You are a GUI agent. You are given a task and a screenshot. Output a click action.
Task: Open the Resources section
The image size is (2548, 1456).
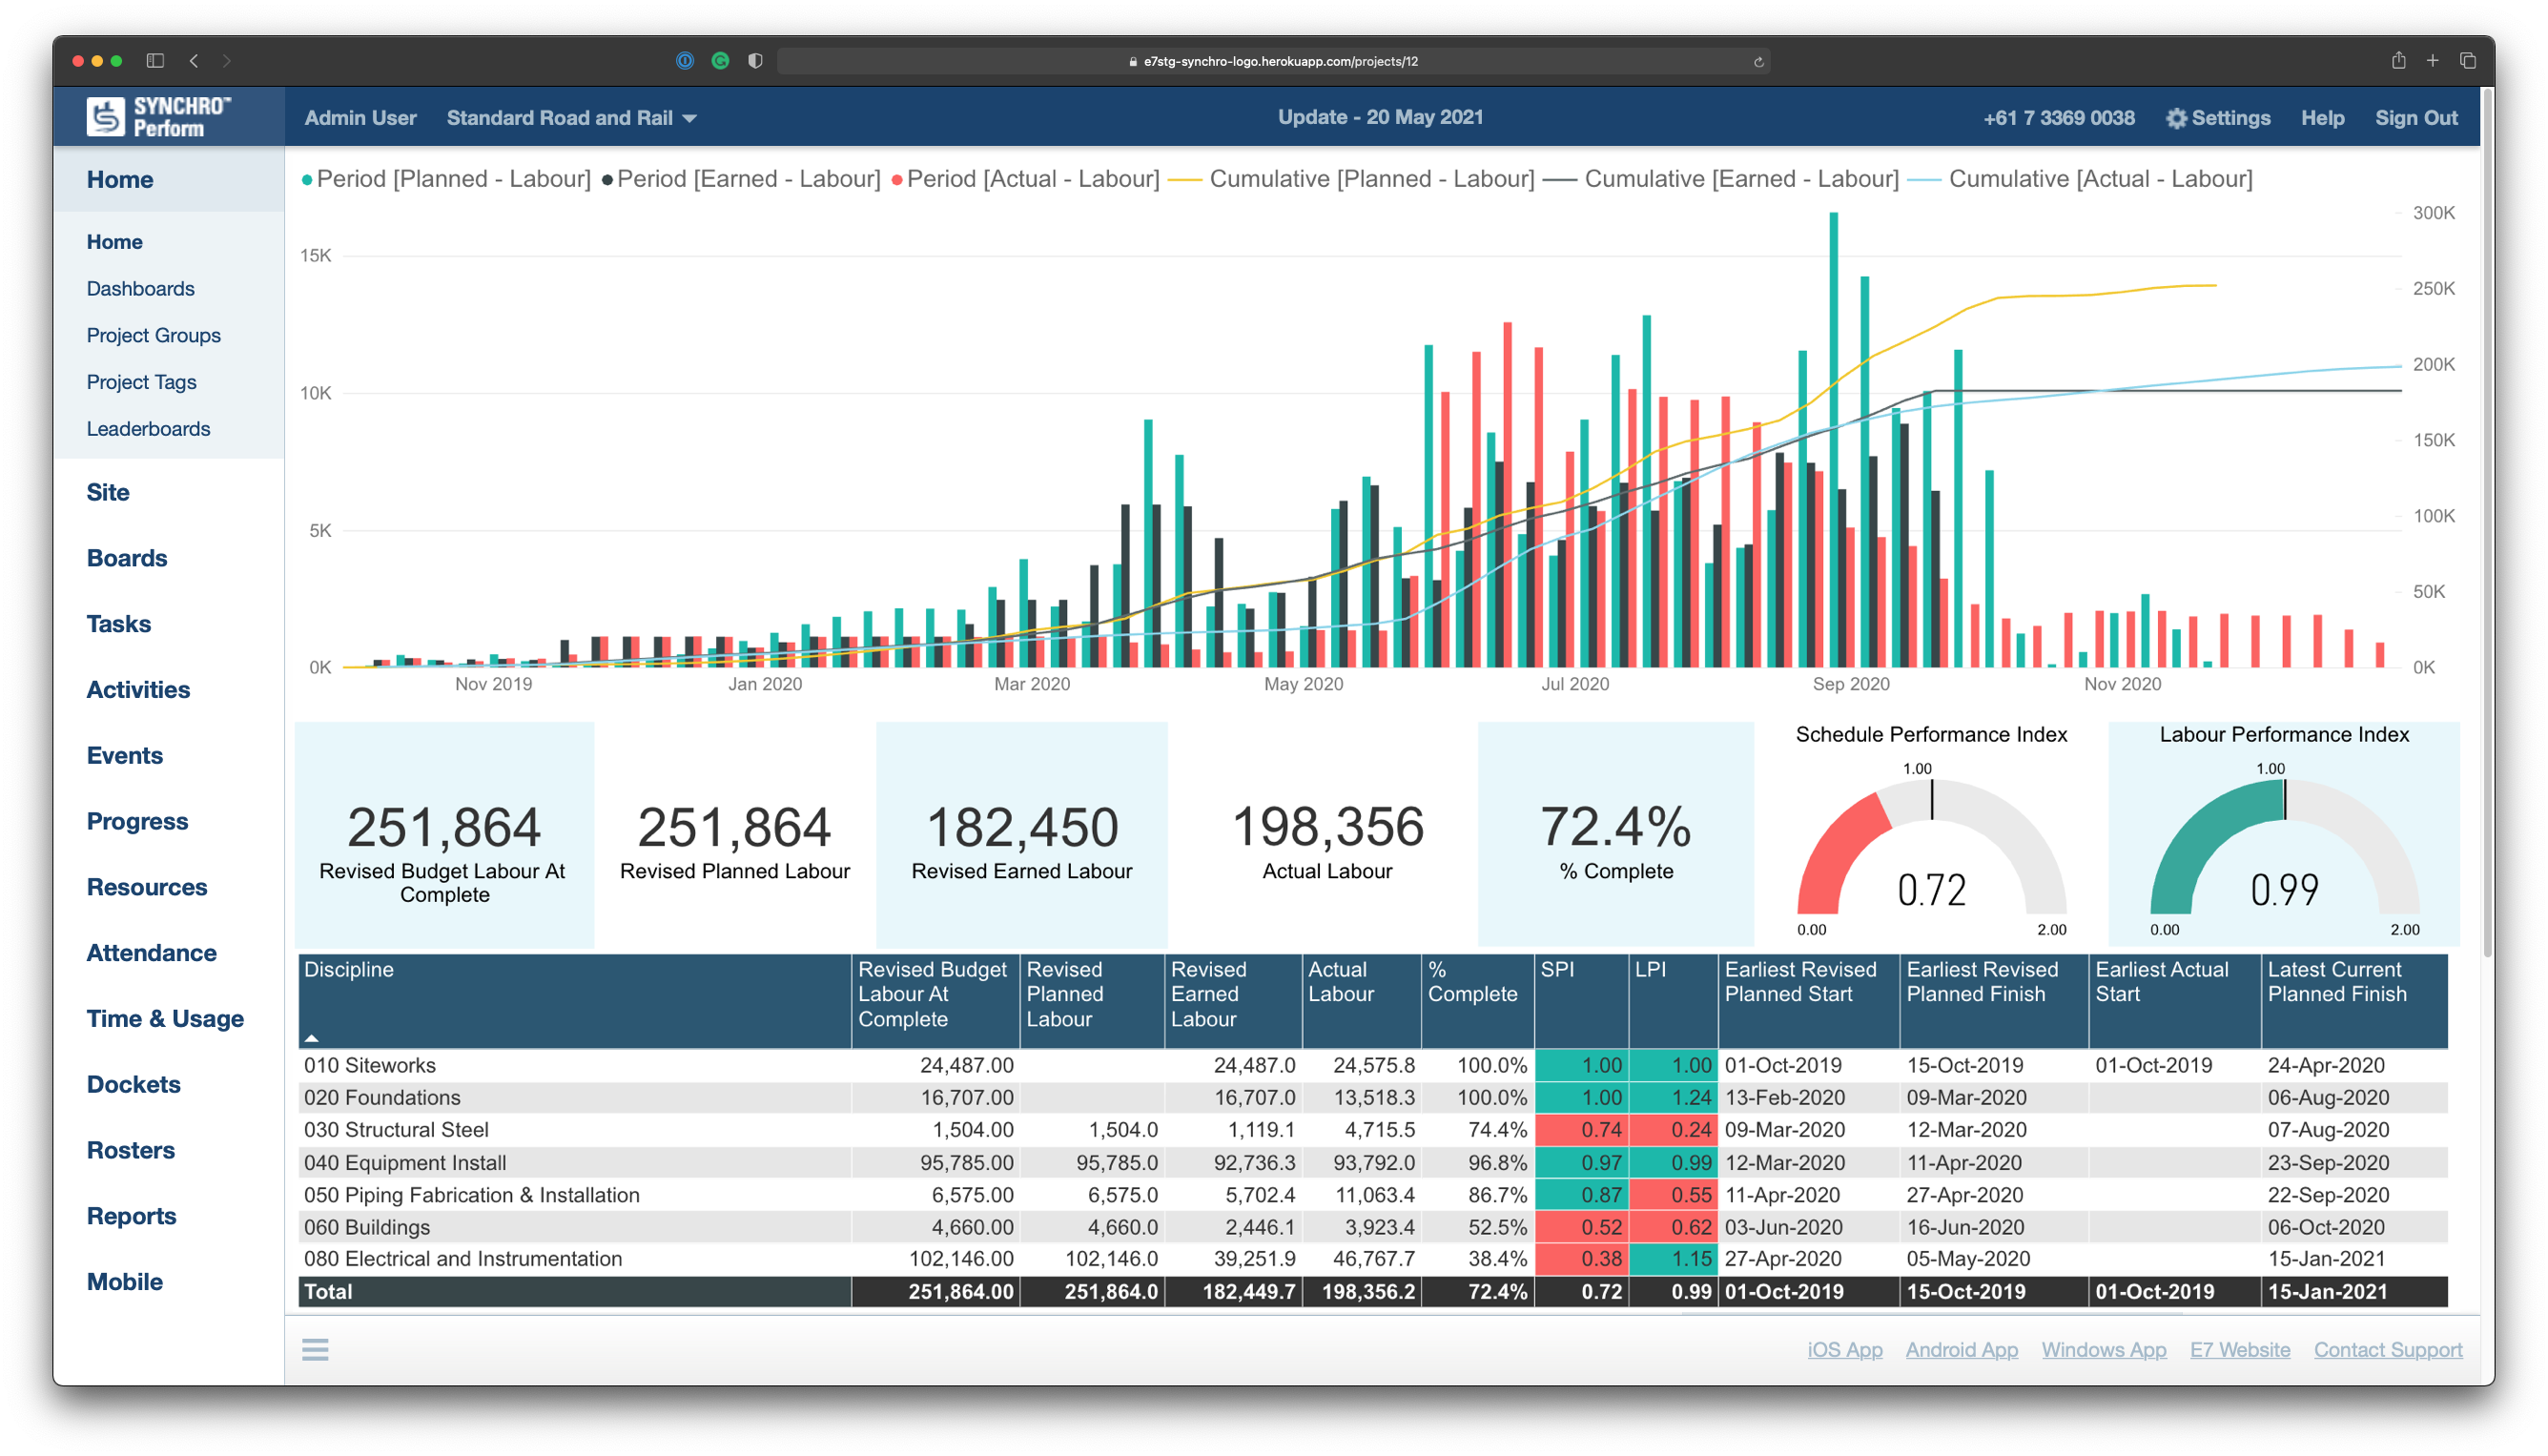point(145,886)
